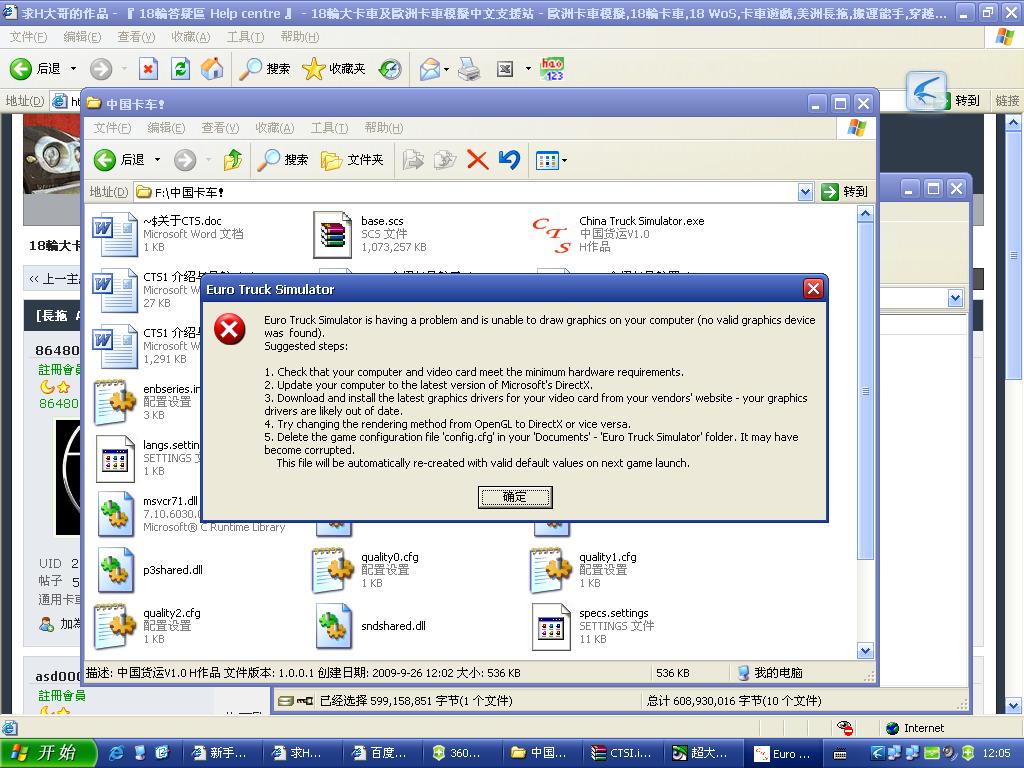Click the 确定 button in the error dialog

515,497
